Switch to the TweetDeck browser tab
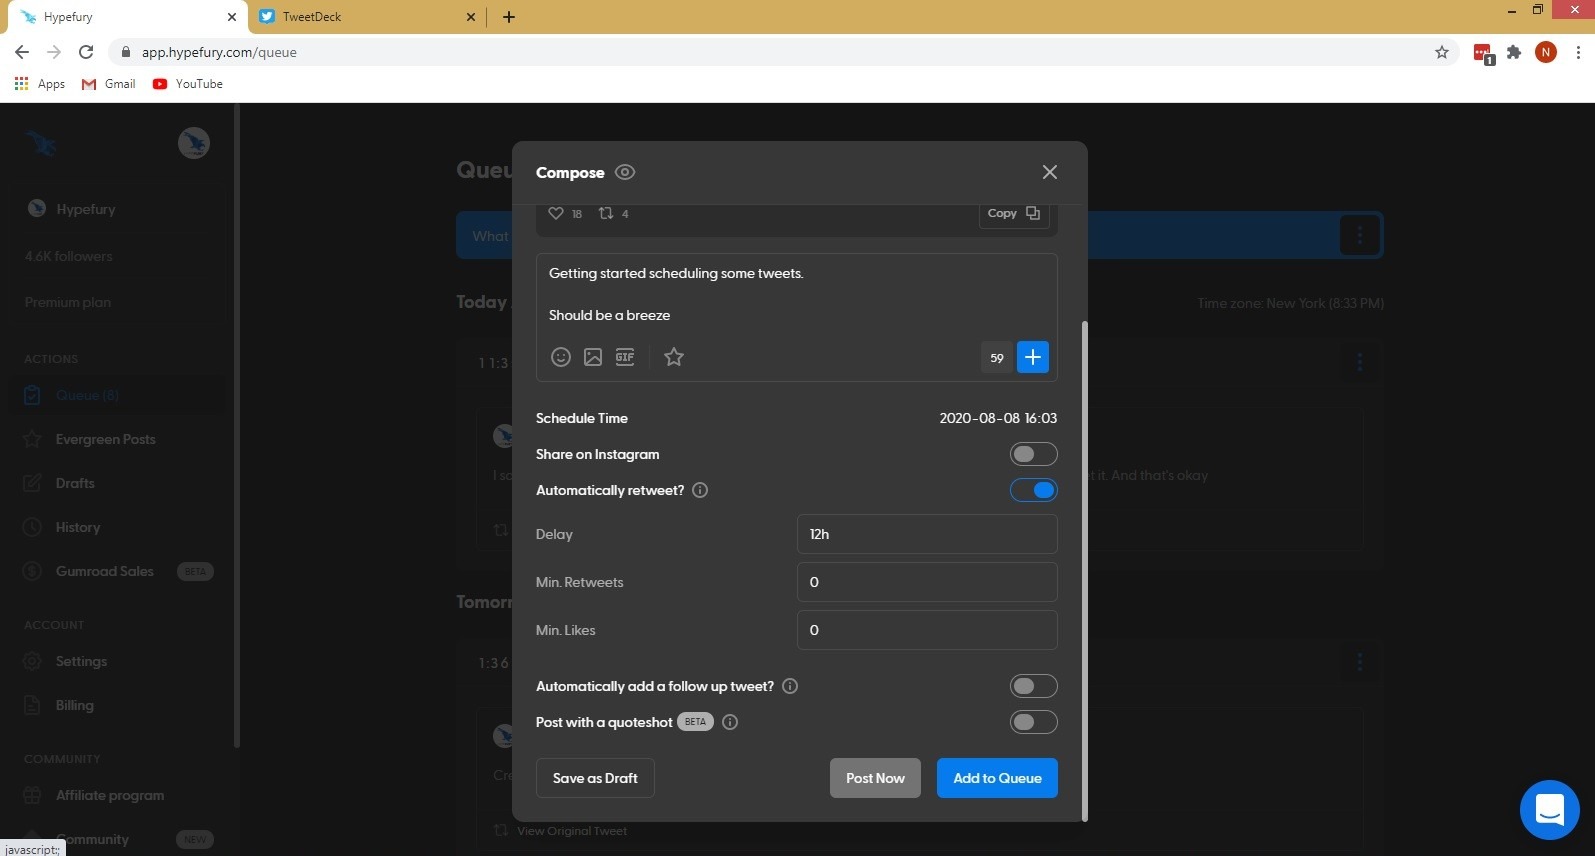The width and height of the screenshot is (1595, 856). (360, 17)
